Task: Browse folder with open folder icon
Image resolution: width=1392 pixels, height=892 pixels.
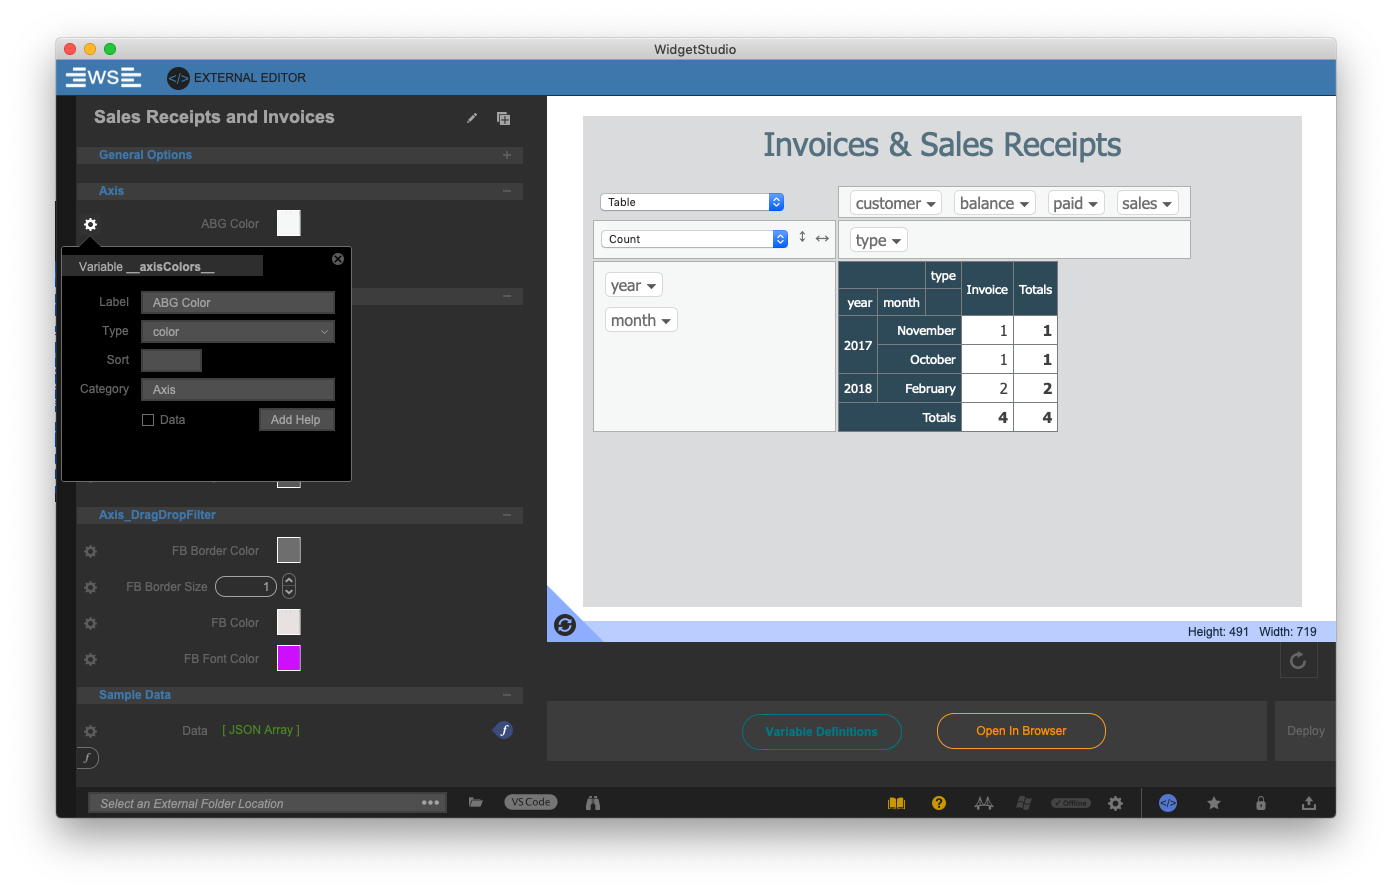Action: pyautogui.click(x=476, y=802)
